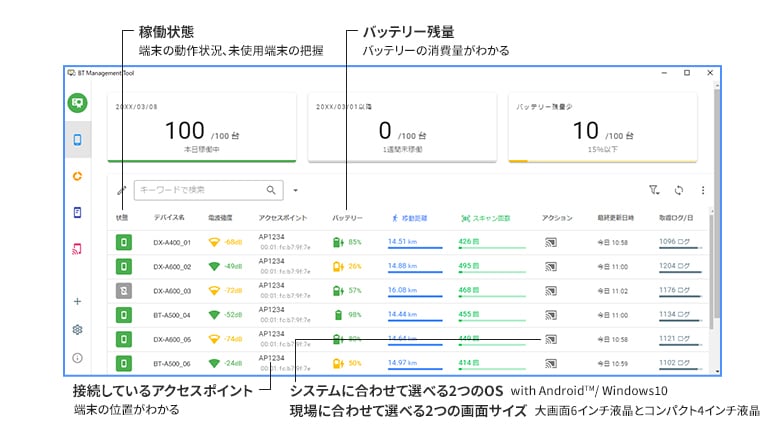Select the red cast sidebar icon
Image resolution: width=784 pixels, height=441 pixels.
[77, 248]
